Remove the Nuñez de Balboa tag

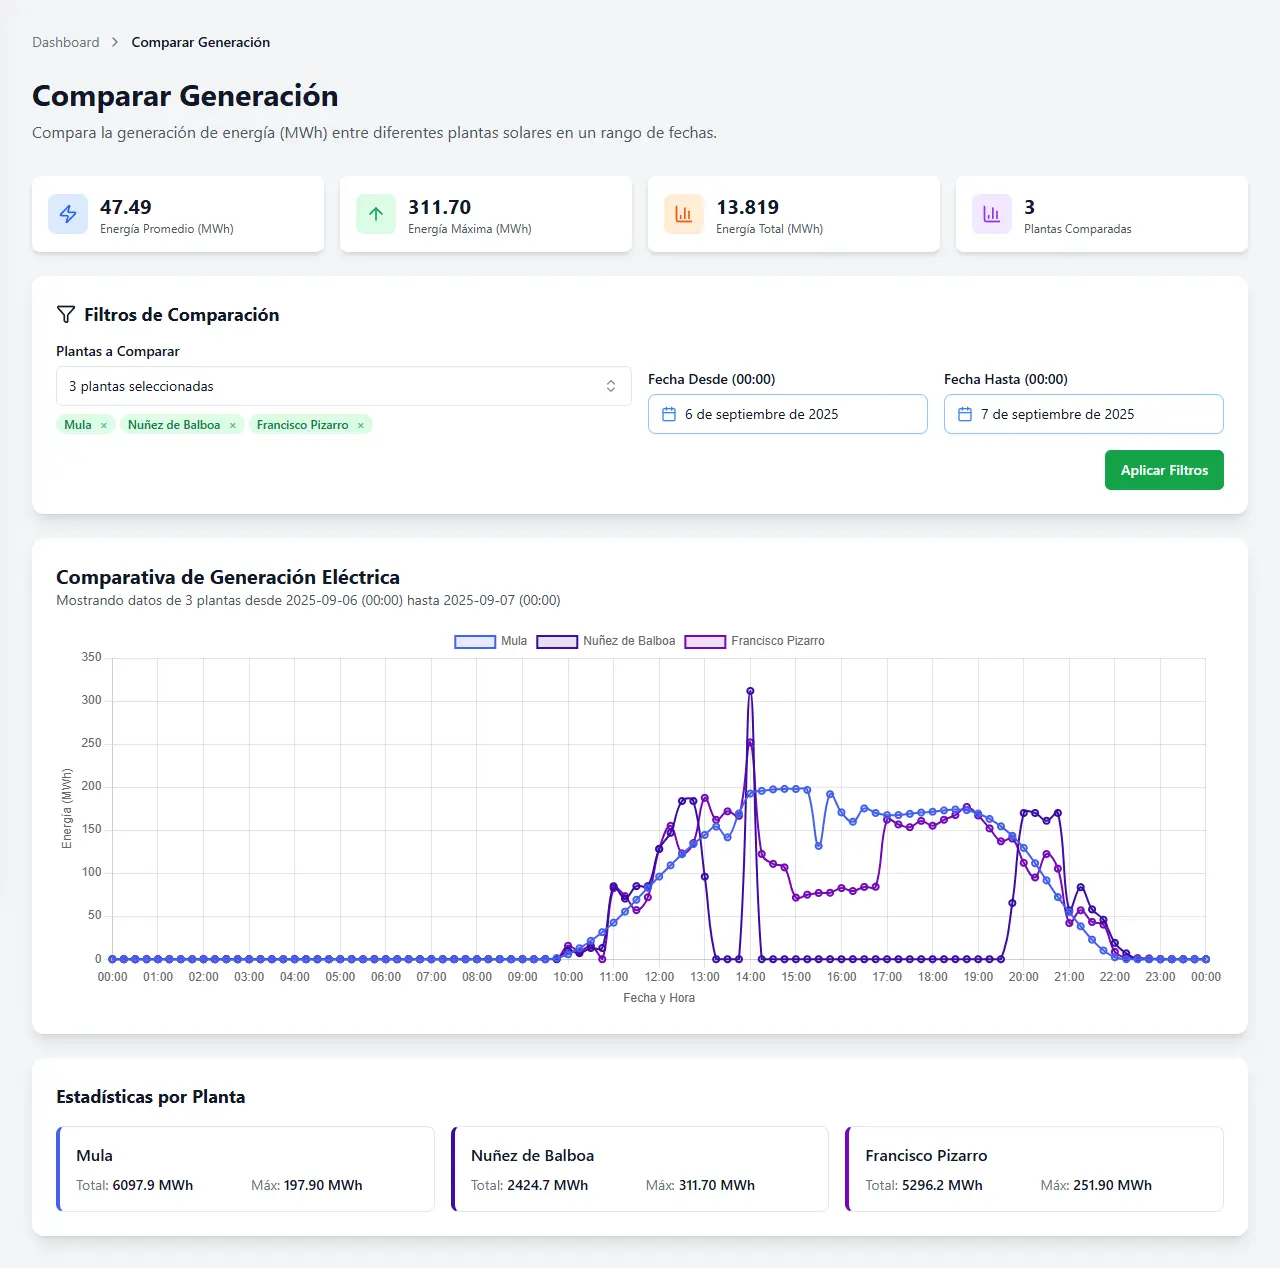(233, 425)
